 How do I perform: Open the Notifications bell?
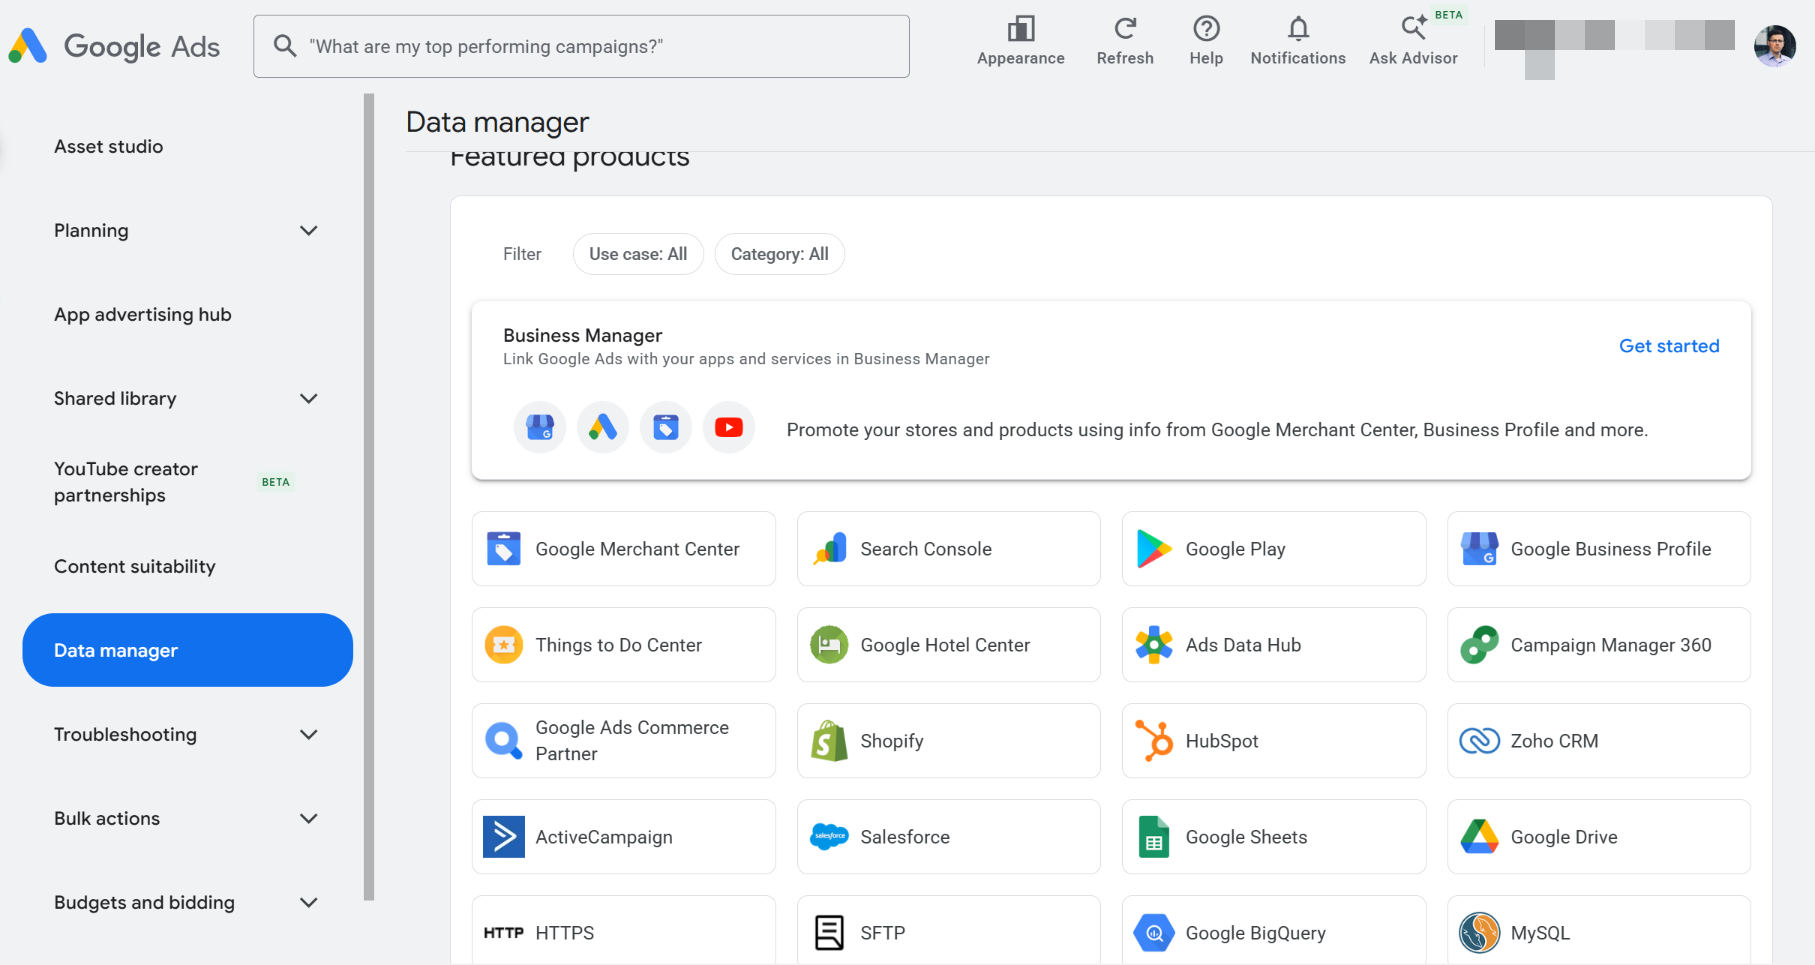pyautogui.click(x=1298, y=28)
